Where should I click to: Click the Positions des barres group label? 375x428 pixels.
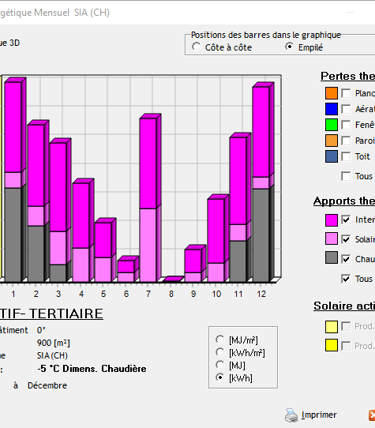tap(266, 35)
